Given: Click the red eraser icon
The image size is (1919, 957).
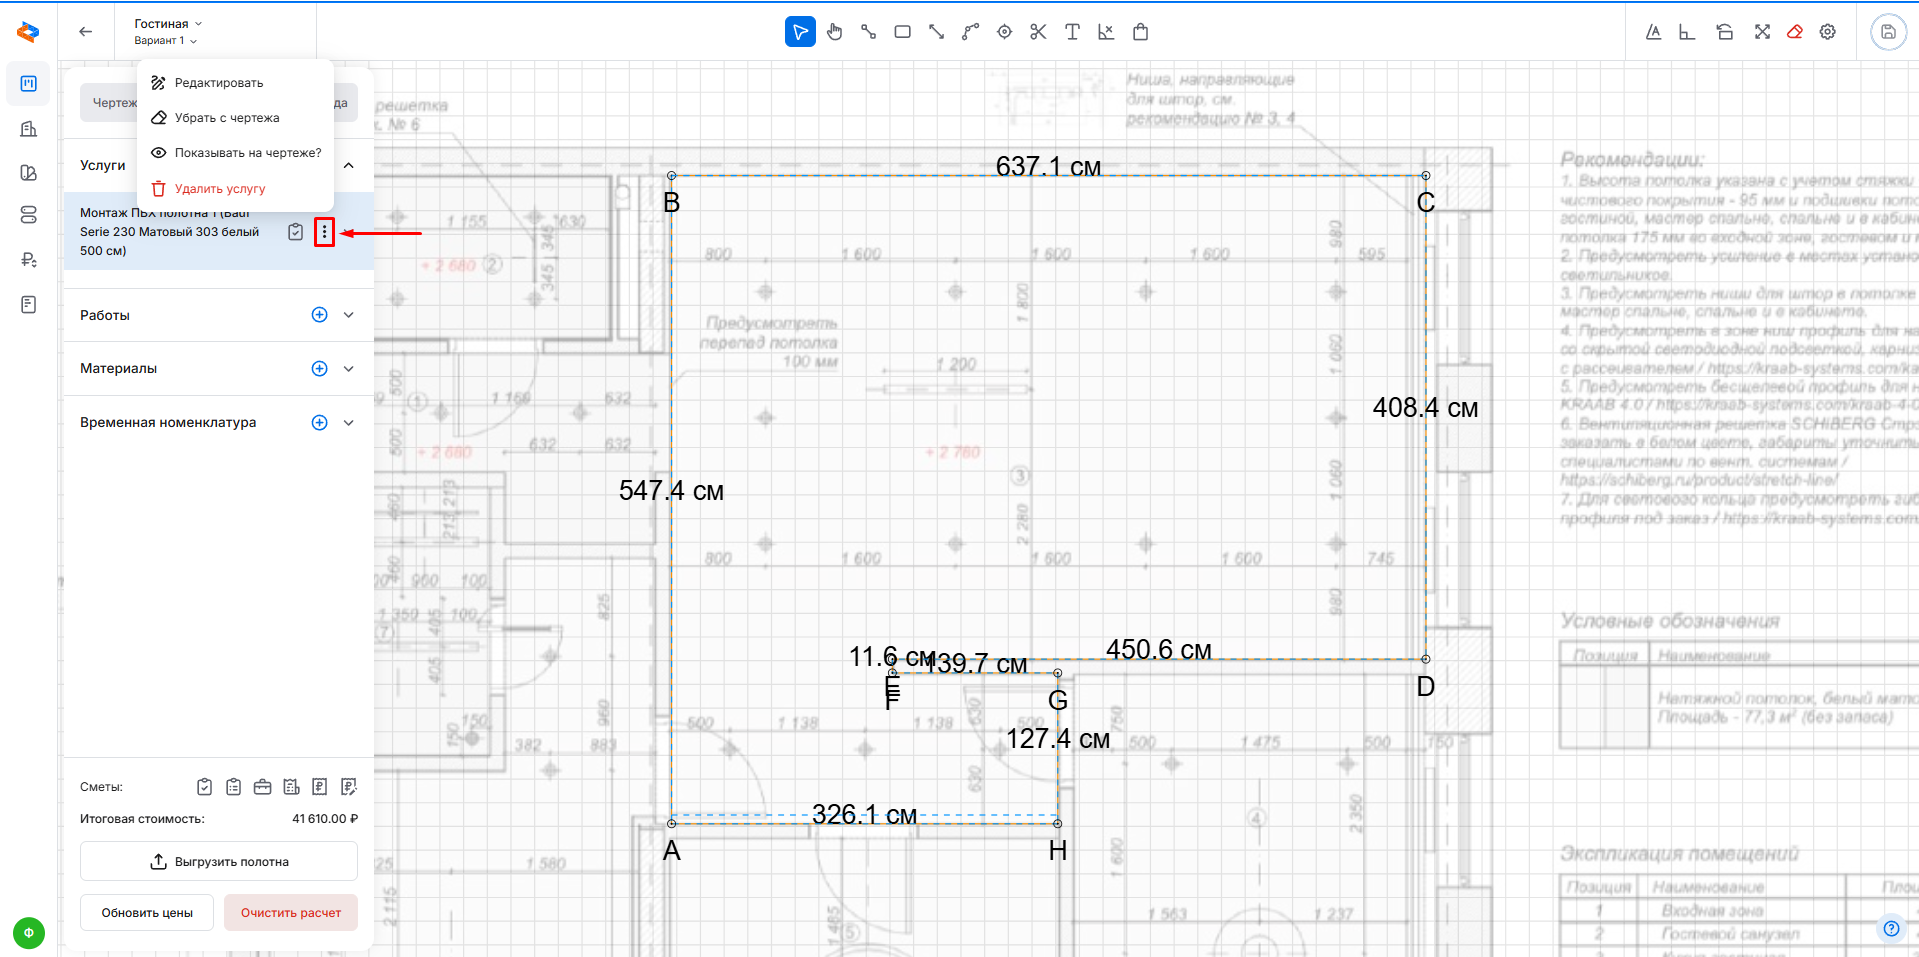Looking at the screenshot, I should (x=1795, y=32).
